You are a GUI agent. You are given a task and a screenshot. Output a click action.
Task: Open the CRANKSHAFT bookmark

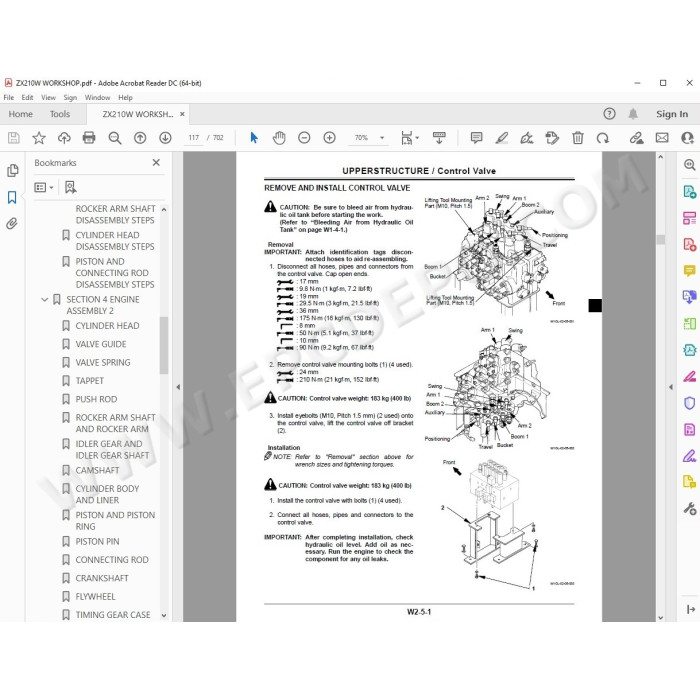click(x=102, y=578)
